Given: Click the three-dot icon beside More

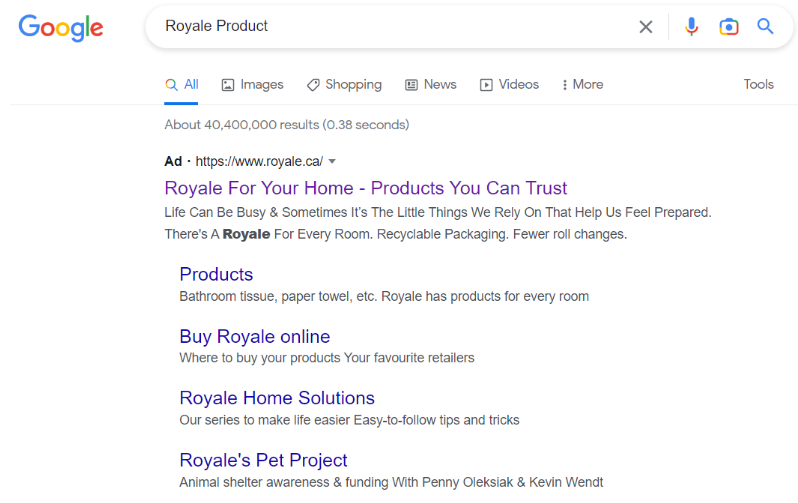Looking at the screenshot, I should (x=564, y=85).
